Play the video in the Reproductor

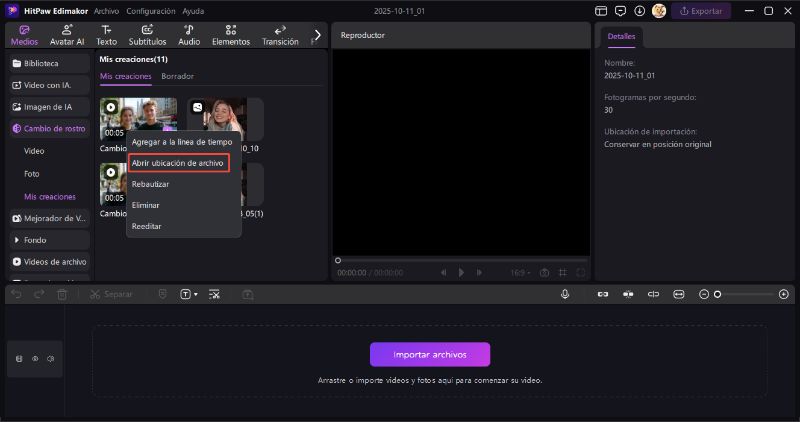click(461, 272)
